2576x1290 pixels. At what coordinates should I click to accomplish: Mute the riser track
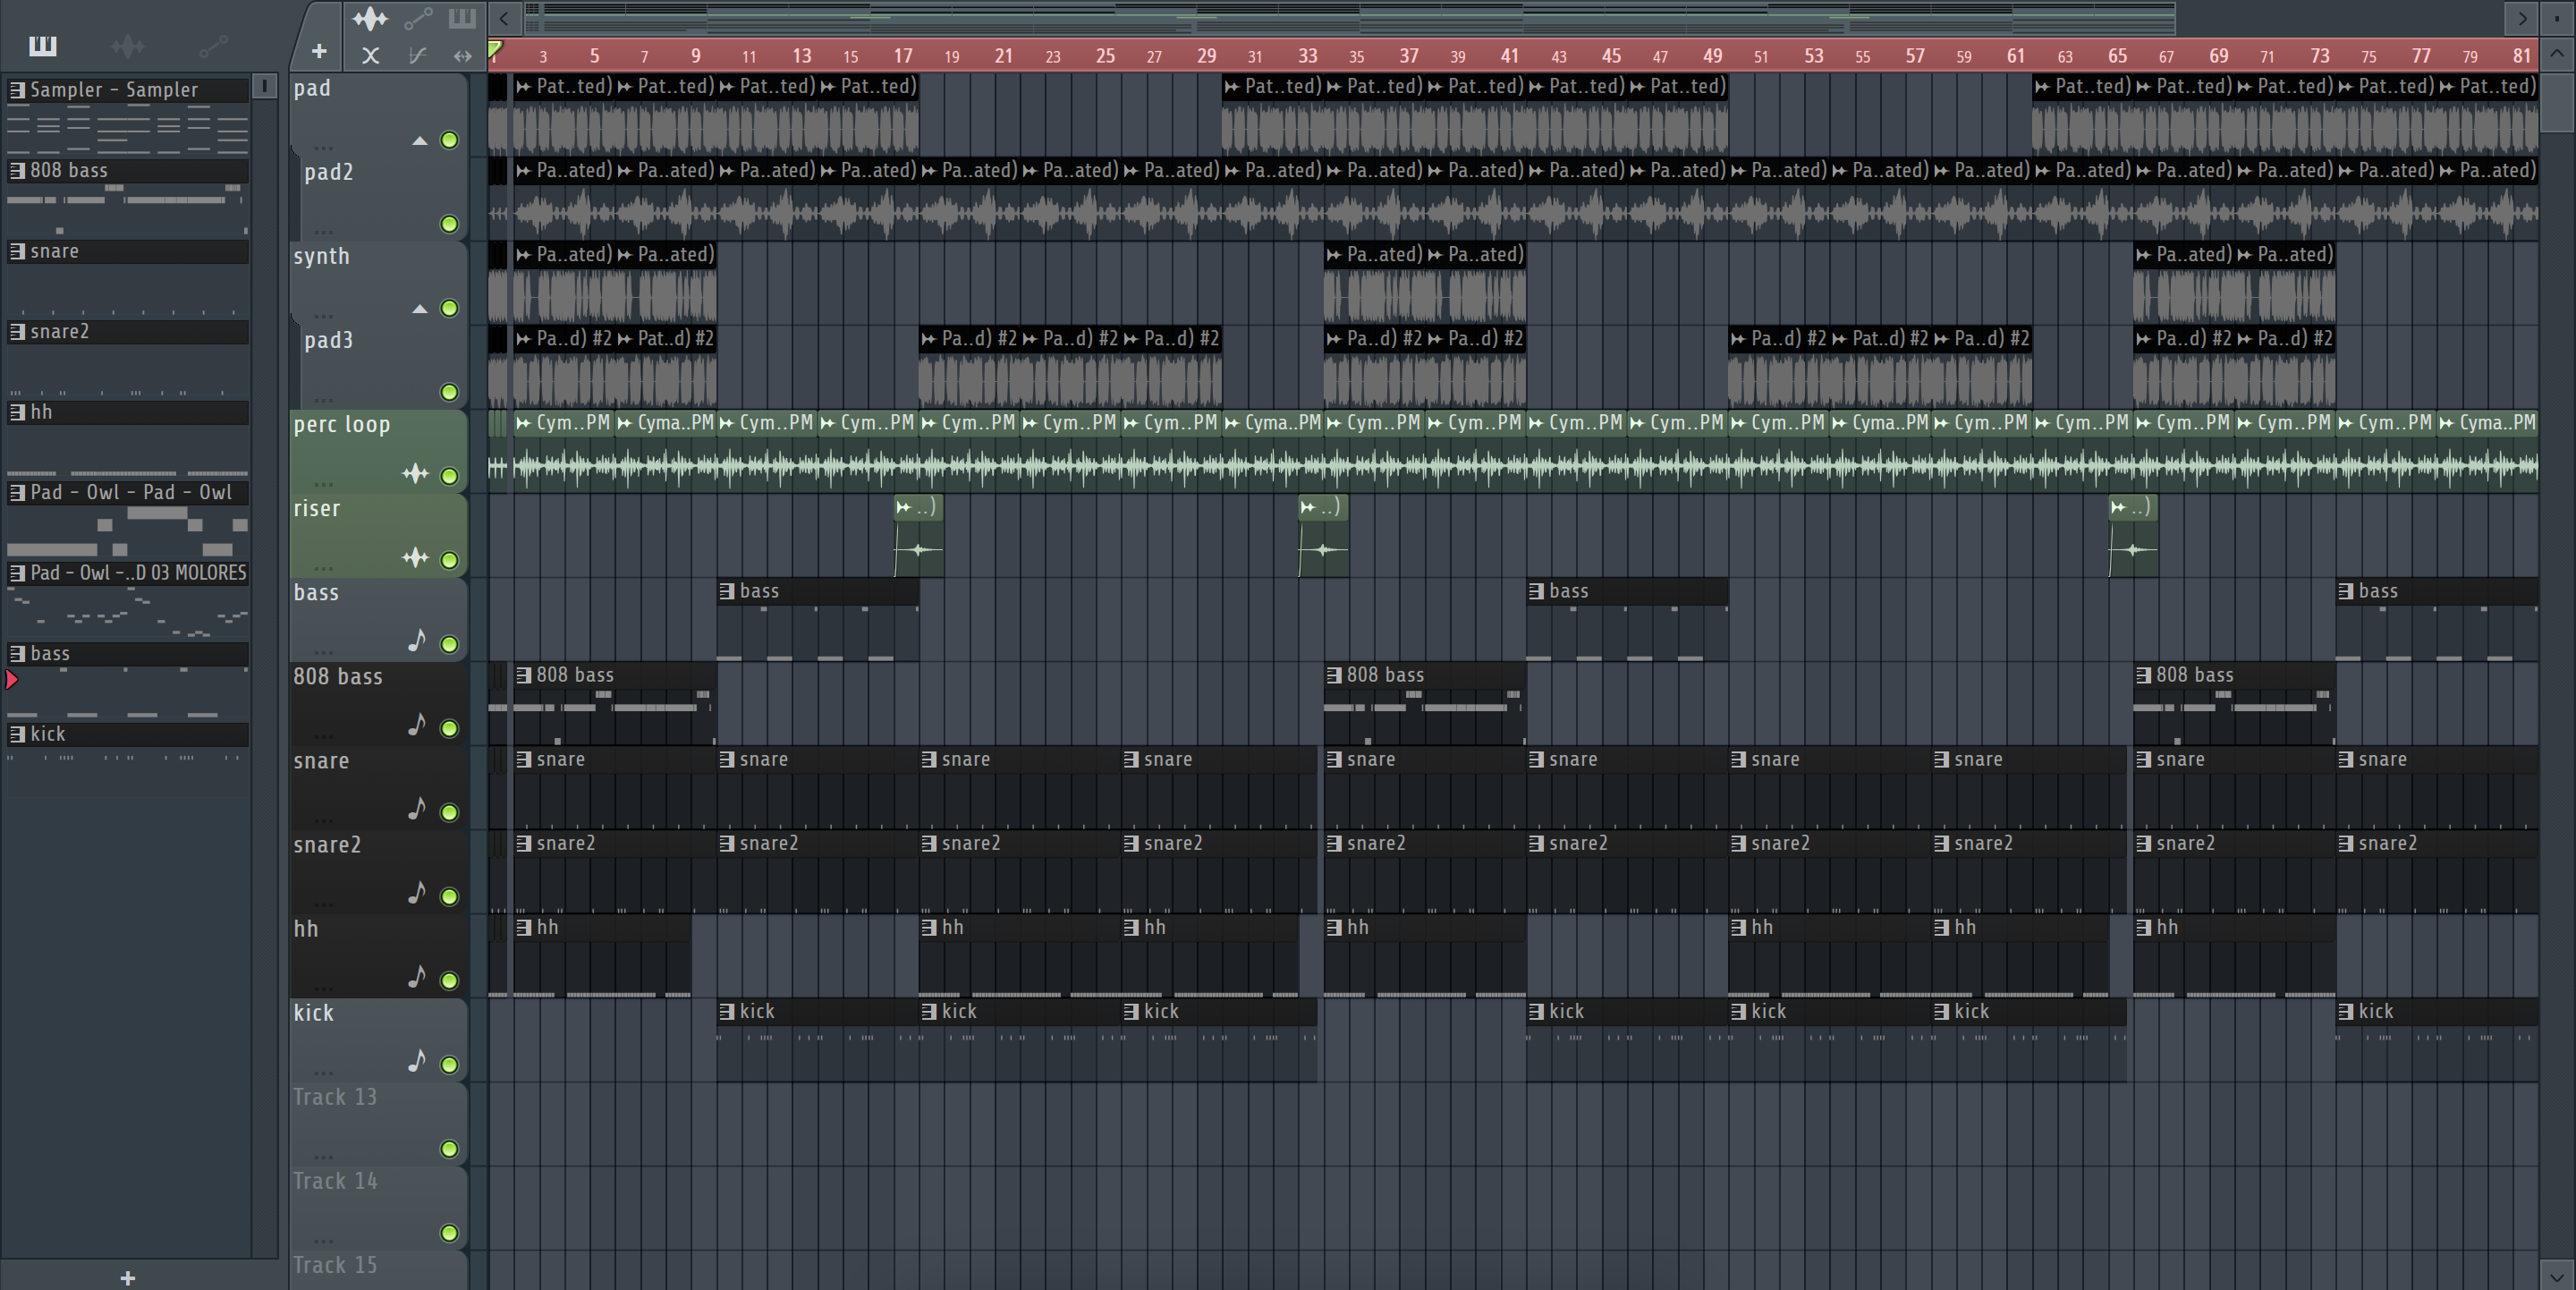(x=450, y=560)
